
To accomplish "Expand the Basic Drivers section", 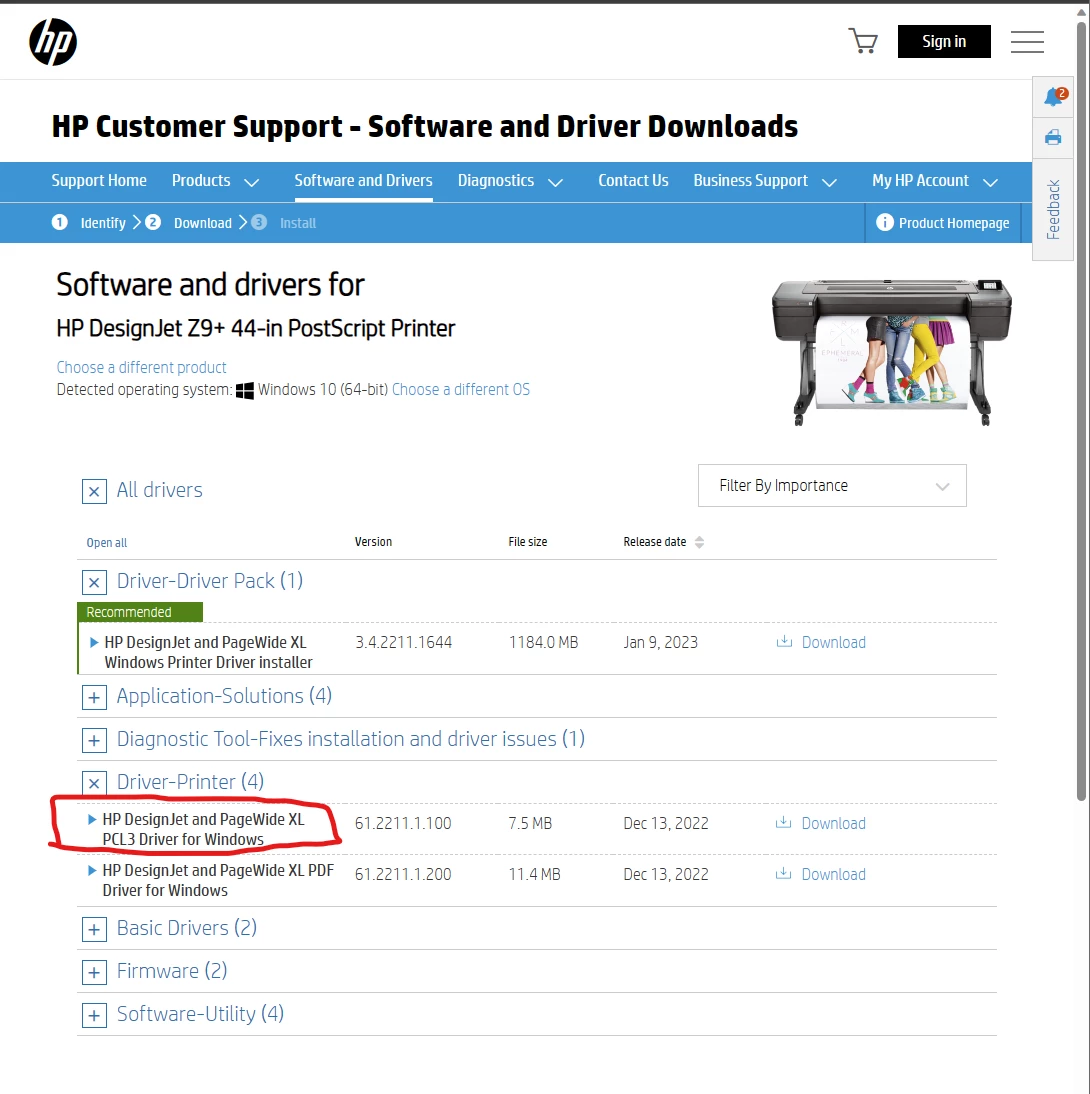I will tap(94, 929).
